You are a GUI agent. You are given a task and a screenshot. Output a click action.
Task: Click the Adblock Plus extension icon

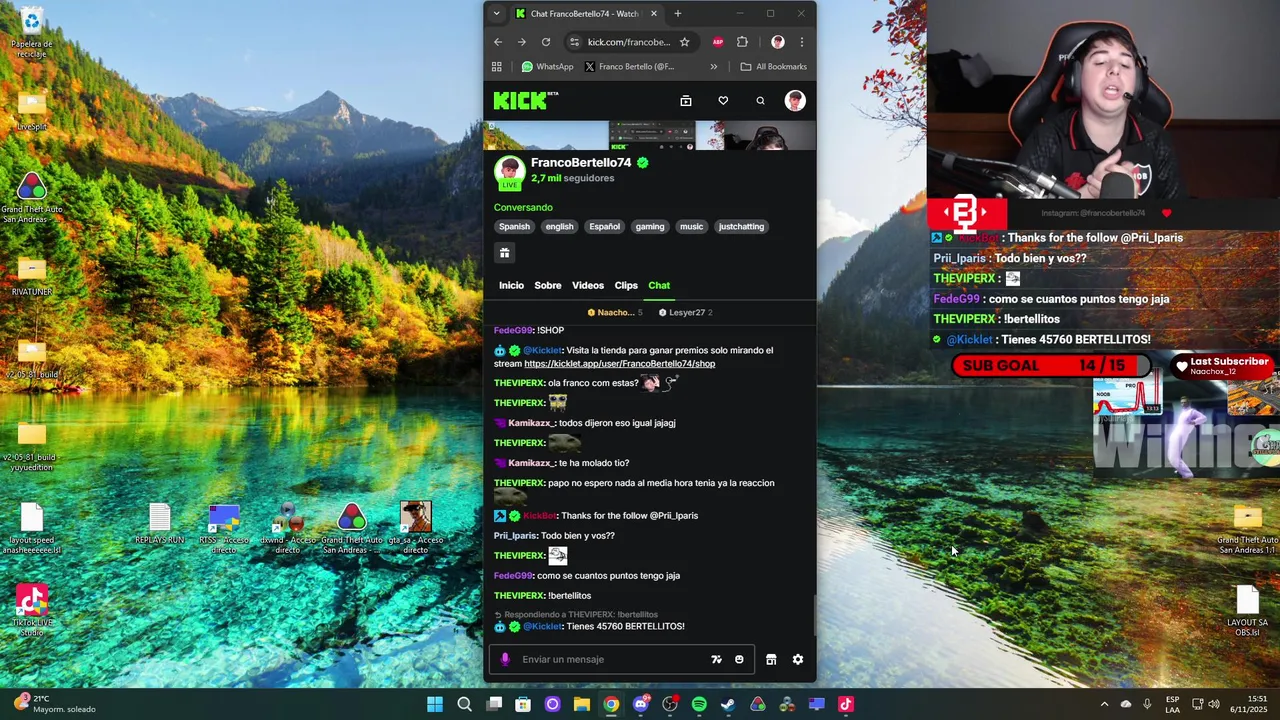717,42
